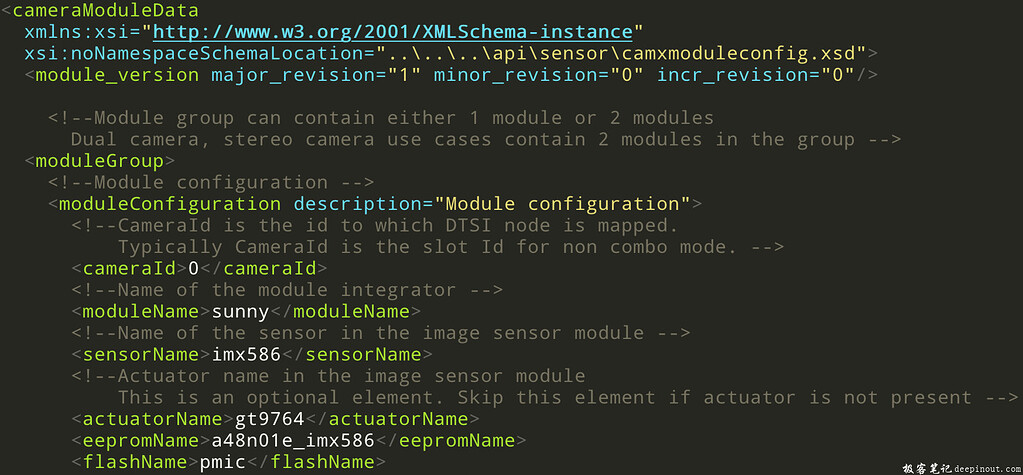Click the "Module configuration" description string
The height and width of the screenshot is (475, 1023).
567,204
